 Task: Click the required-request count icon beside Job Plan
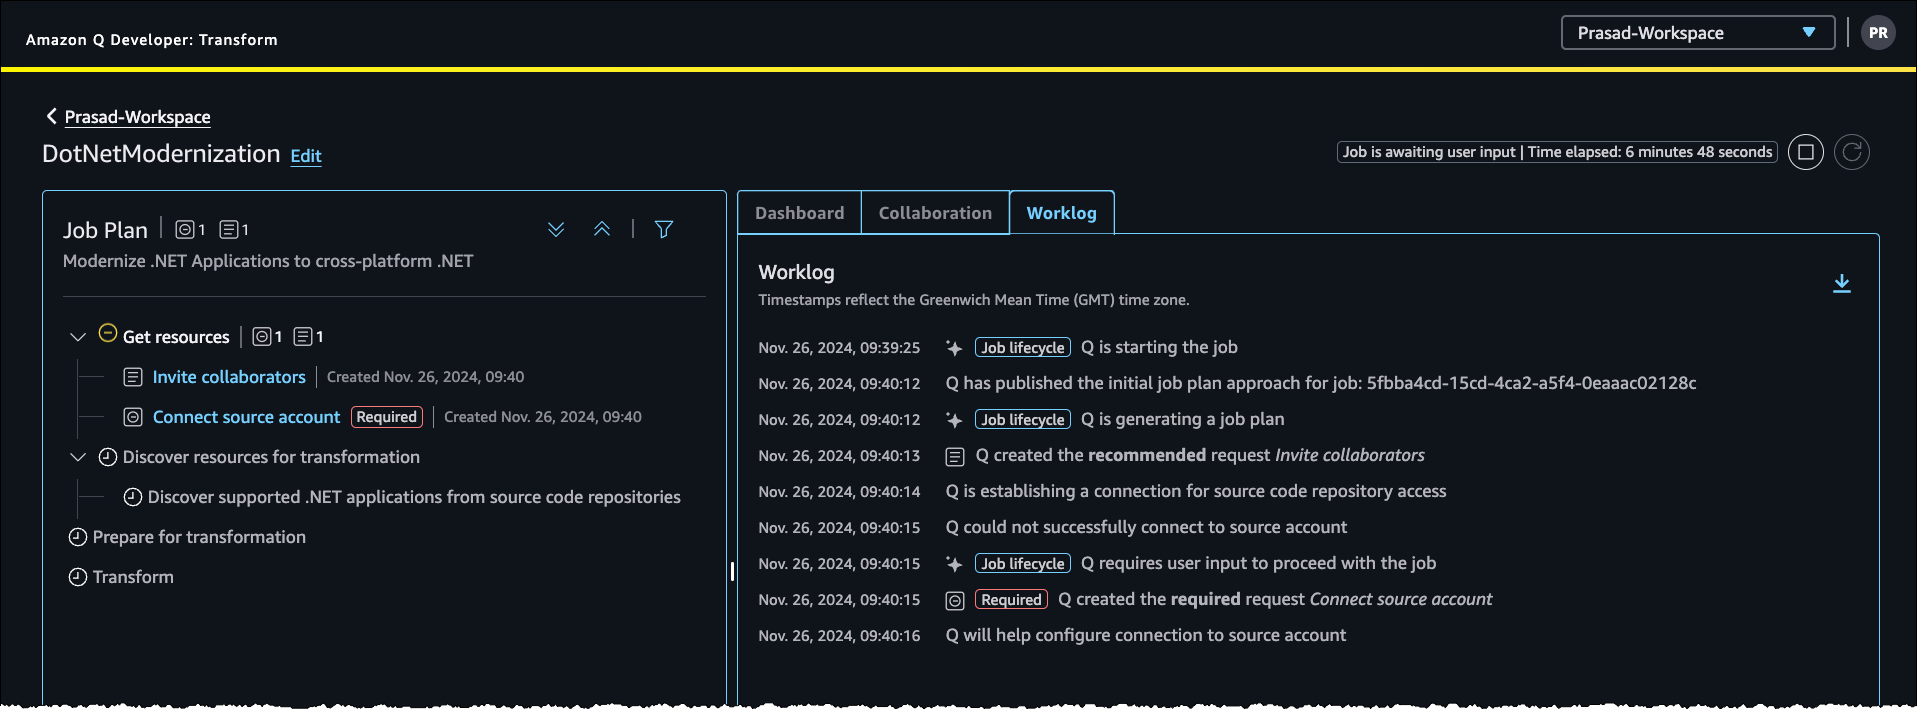[184, 230]
